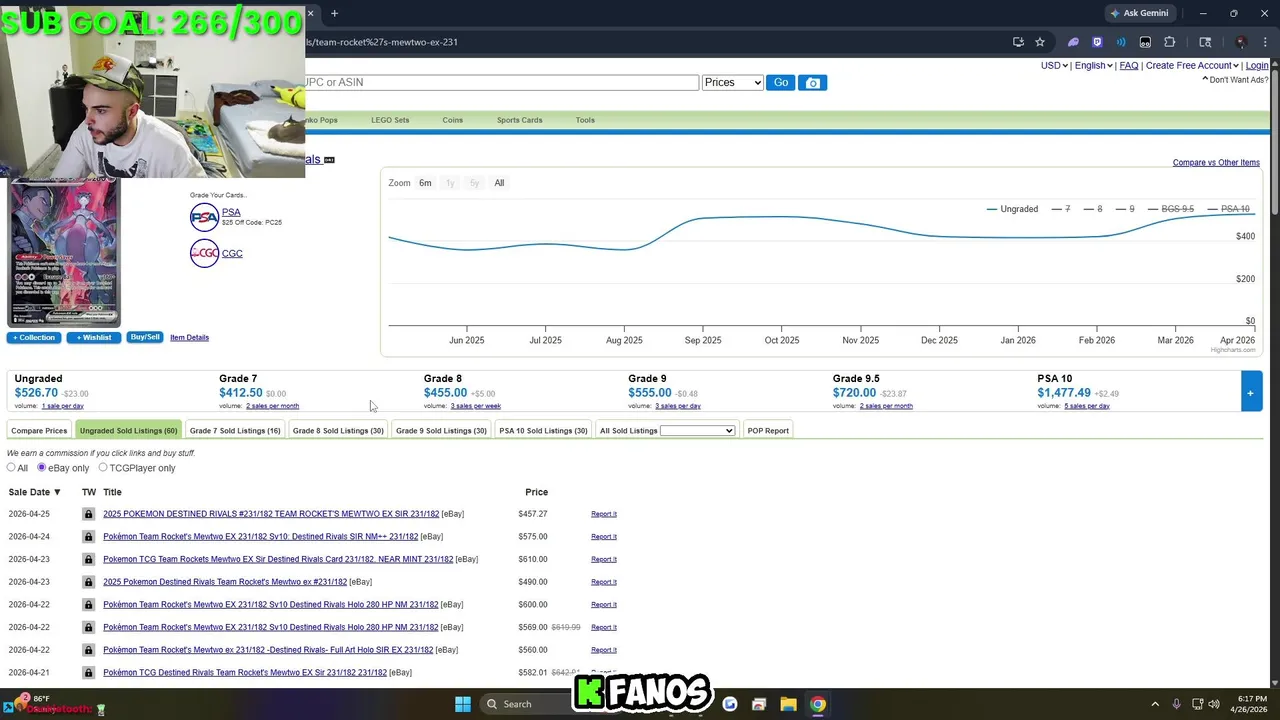Toggle grade 7 series in chart legend
Image resolution: width=1280 pixels, height=720 pixels.
coord(1060,209)
